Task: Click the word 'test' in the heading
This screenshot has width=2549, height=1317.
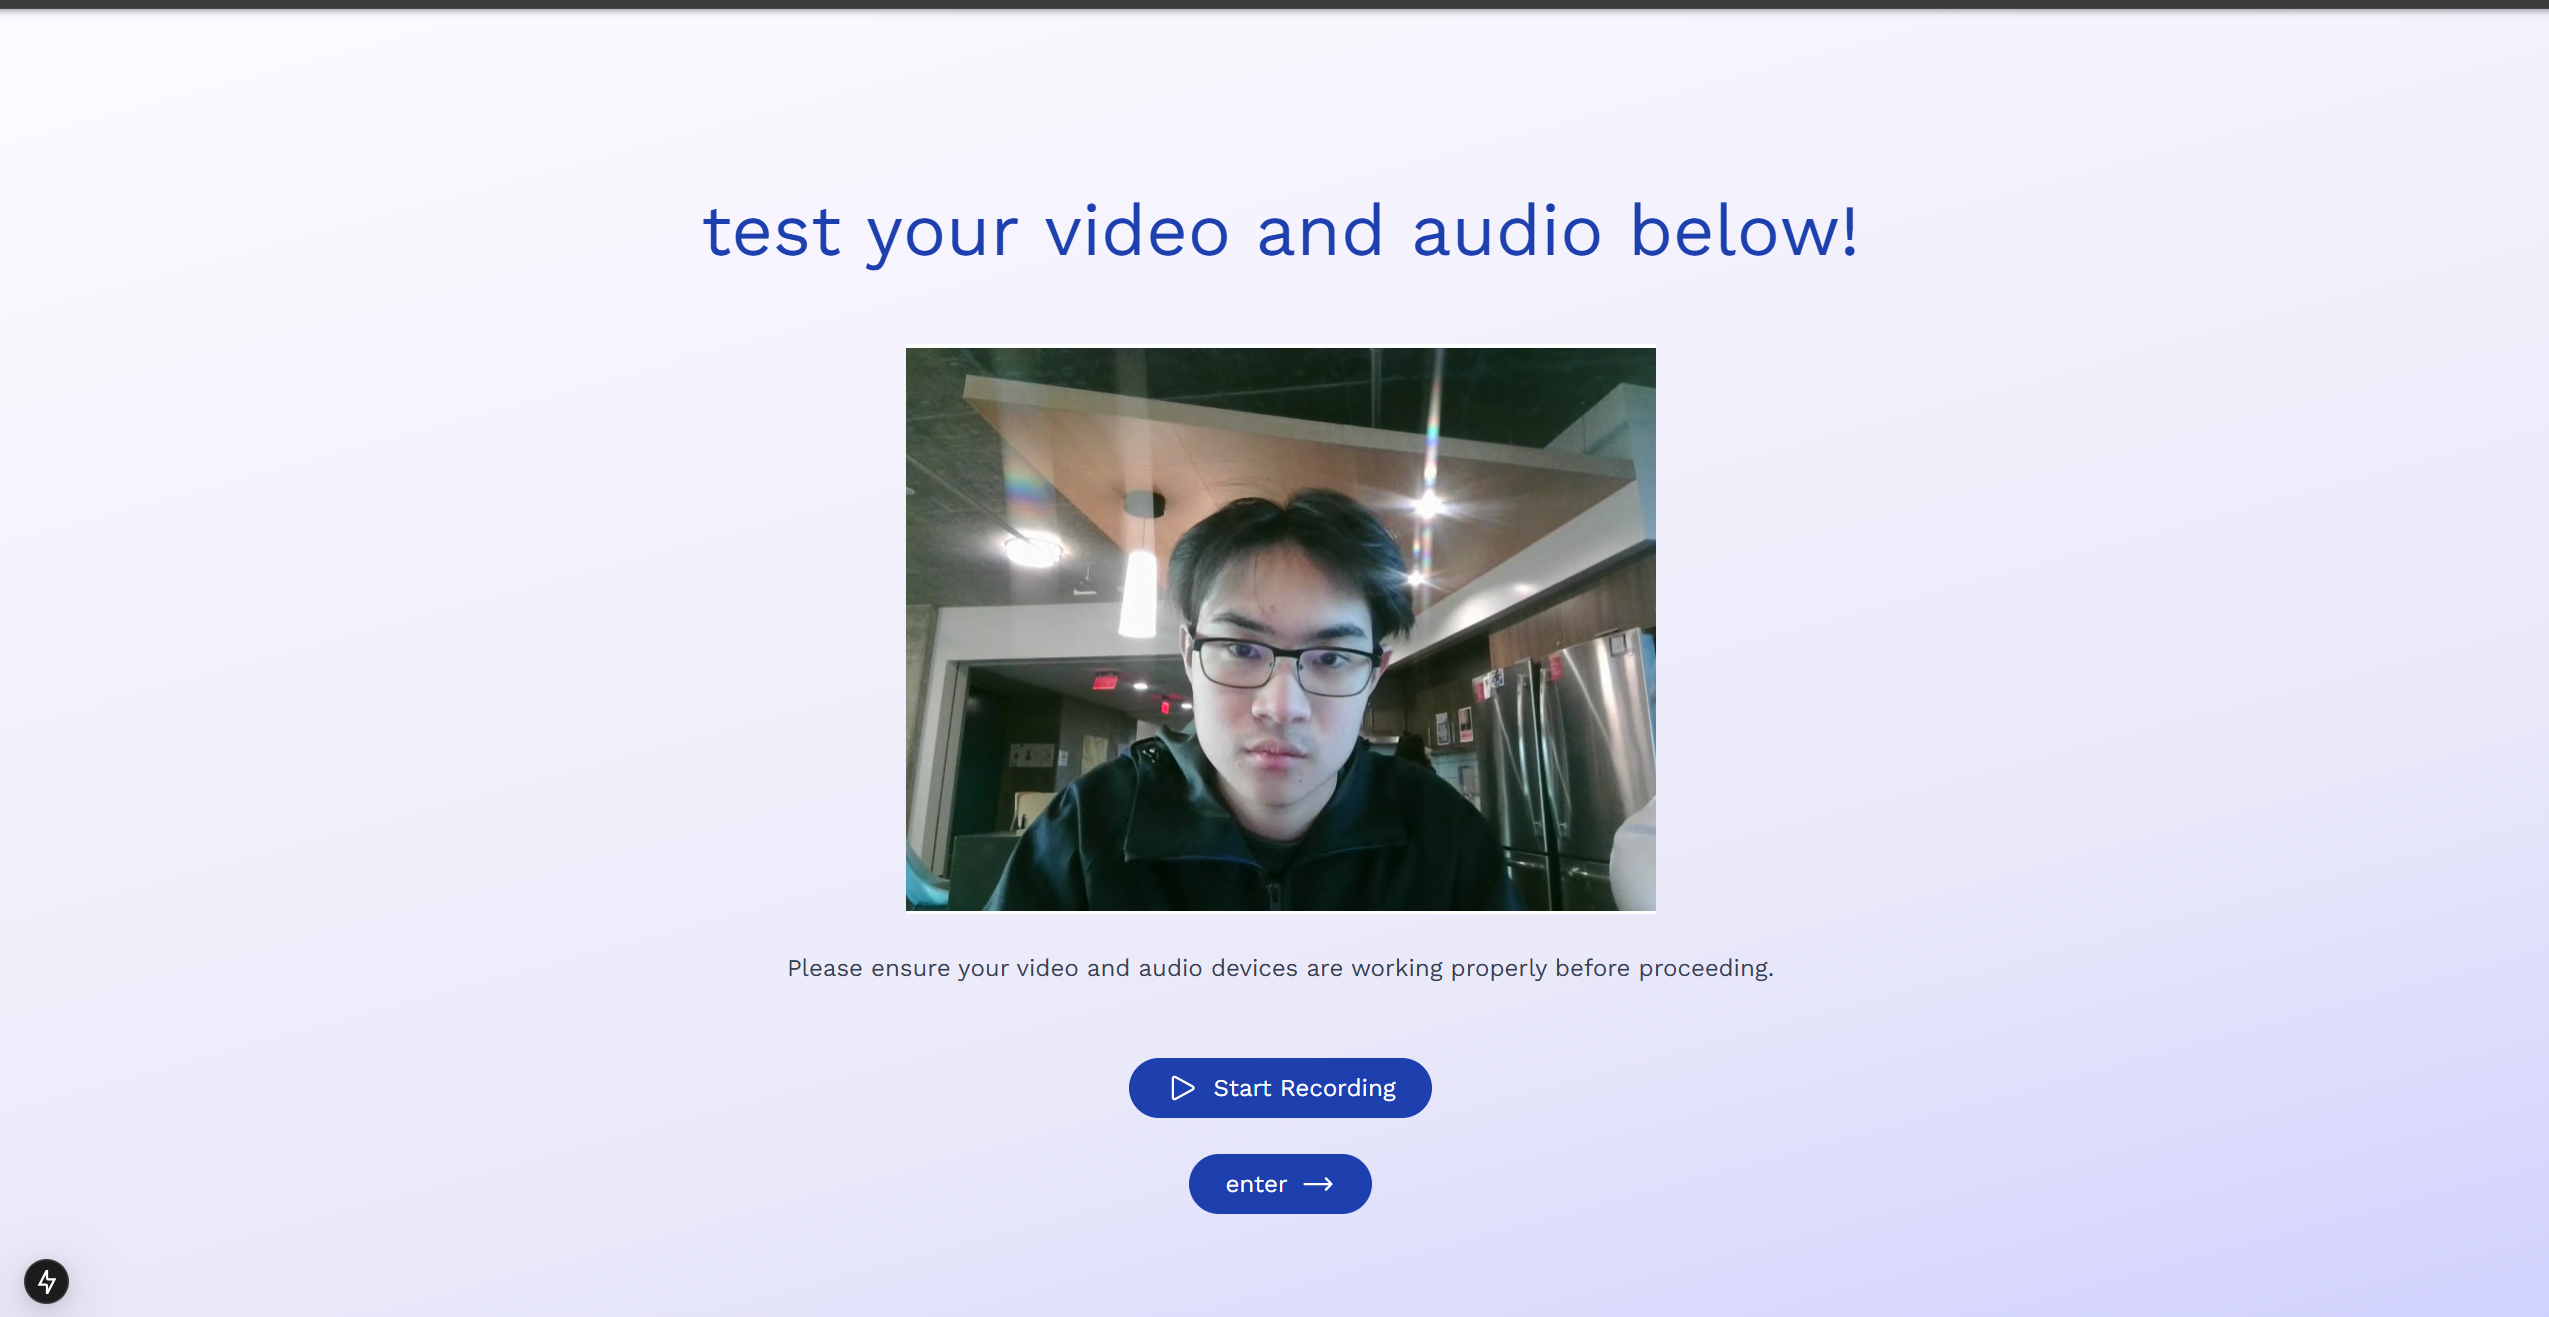Action: pos(771,232)
